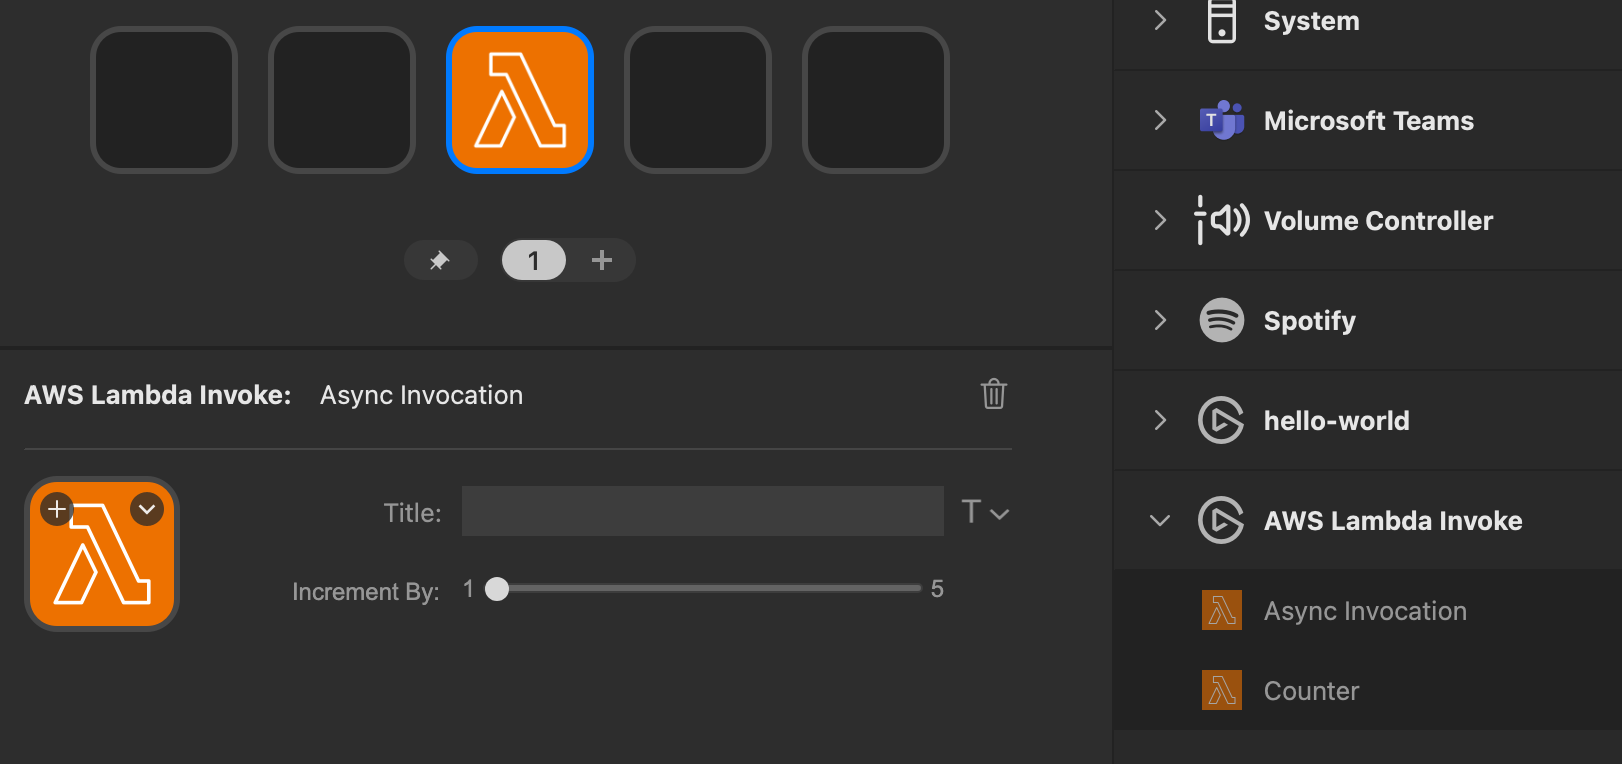
Task: Delete the Async Invocation action with trash icon
Action: coord(993,394)
